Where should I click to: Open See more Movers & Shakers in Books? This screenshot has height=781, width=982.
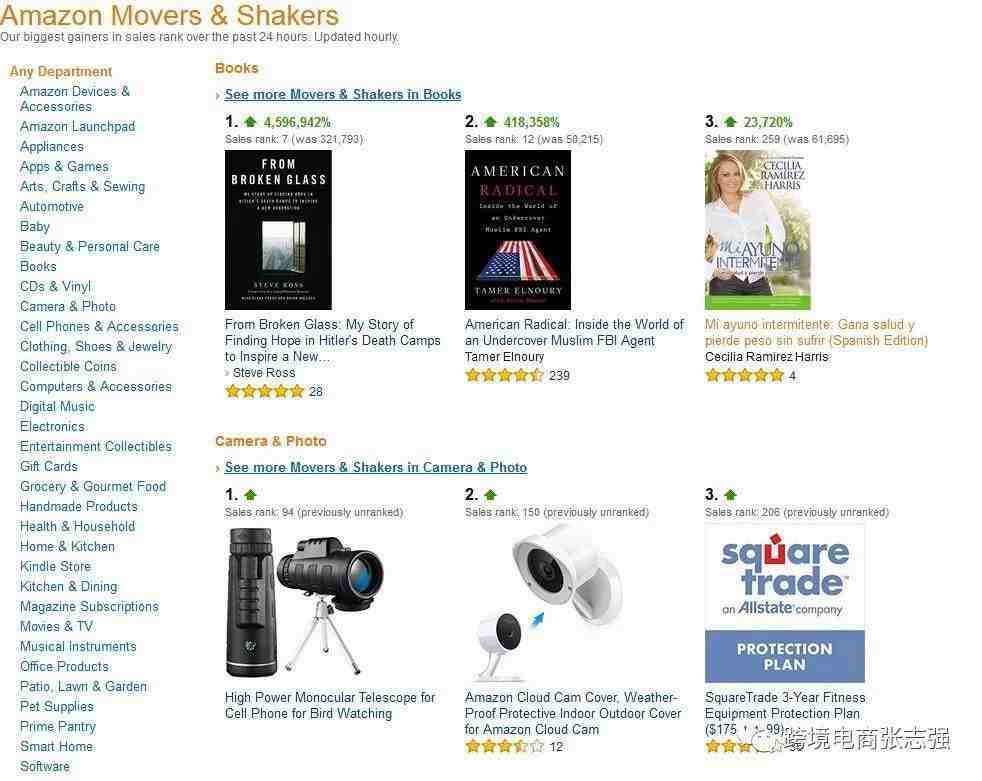[x=343, y=95]
